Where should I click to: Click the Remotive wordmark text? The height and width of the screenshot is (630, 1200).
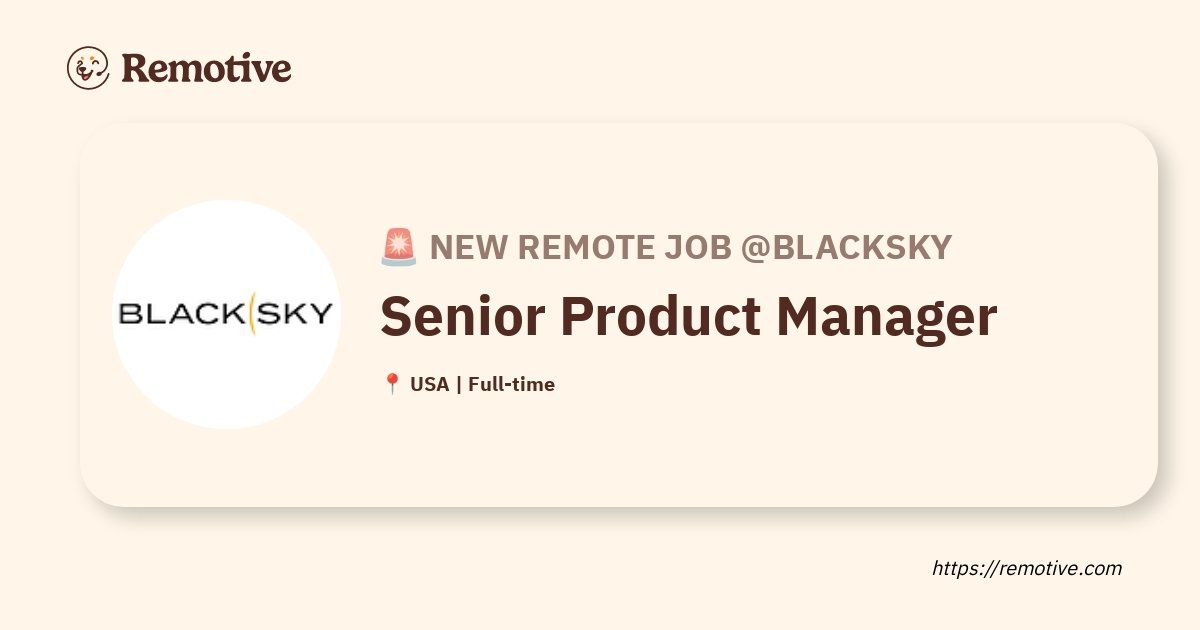coord(206,68)
